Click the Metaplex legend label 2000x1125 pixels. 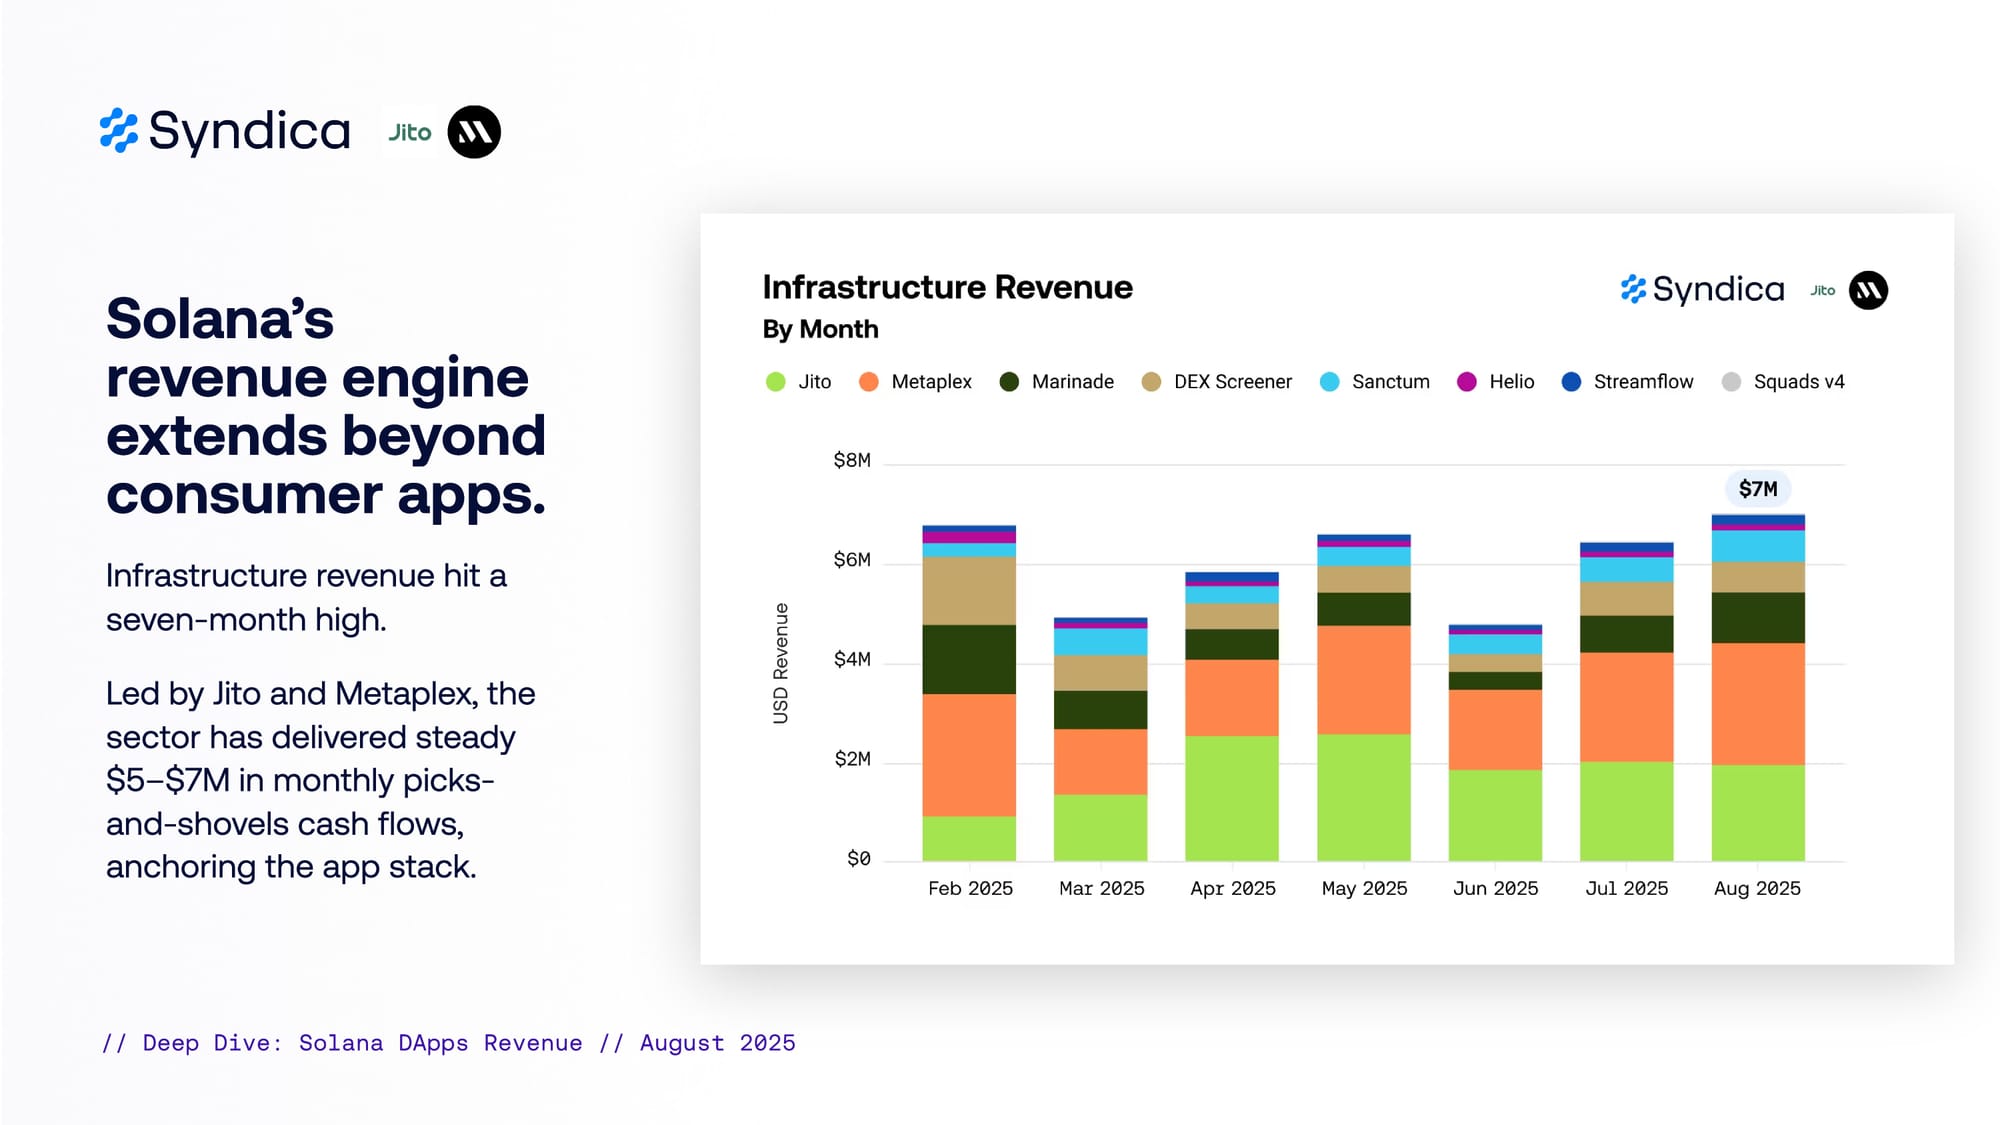931,382
